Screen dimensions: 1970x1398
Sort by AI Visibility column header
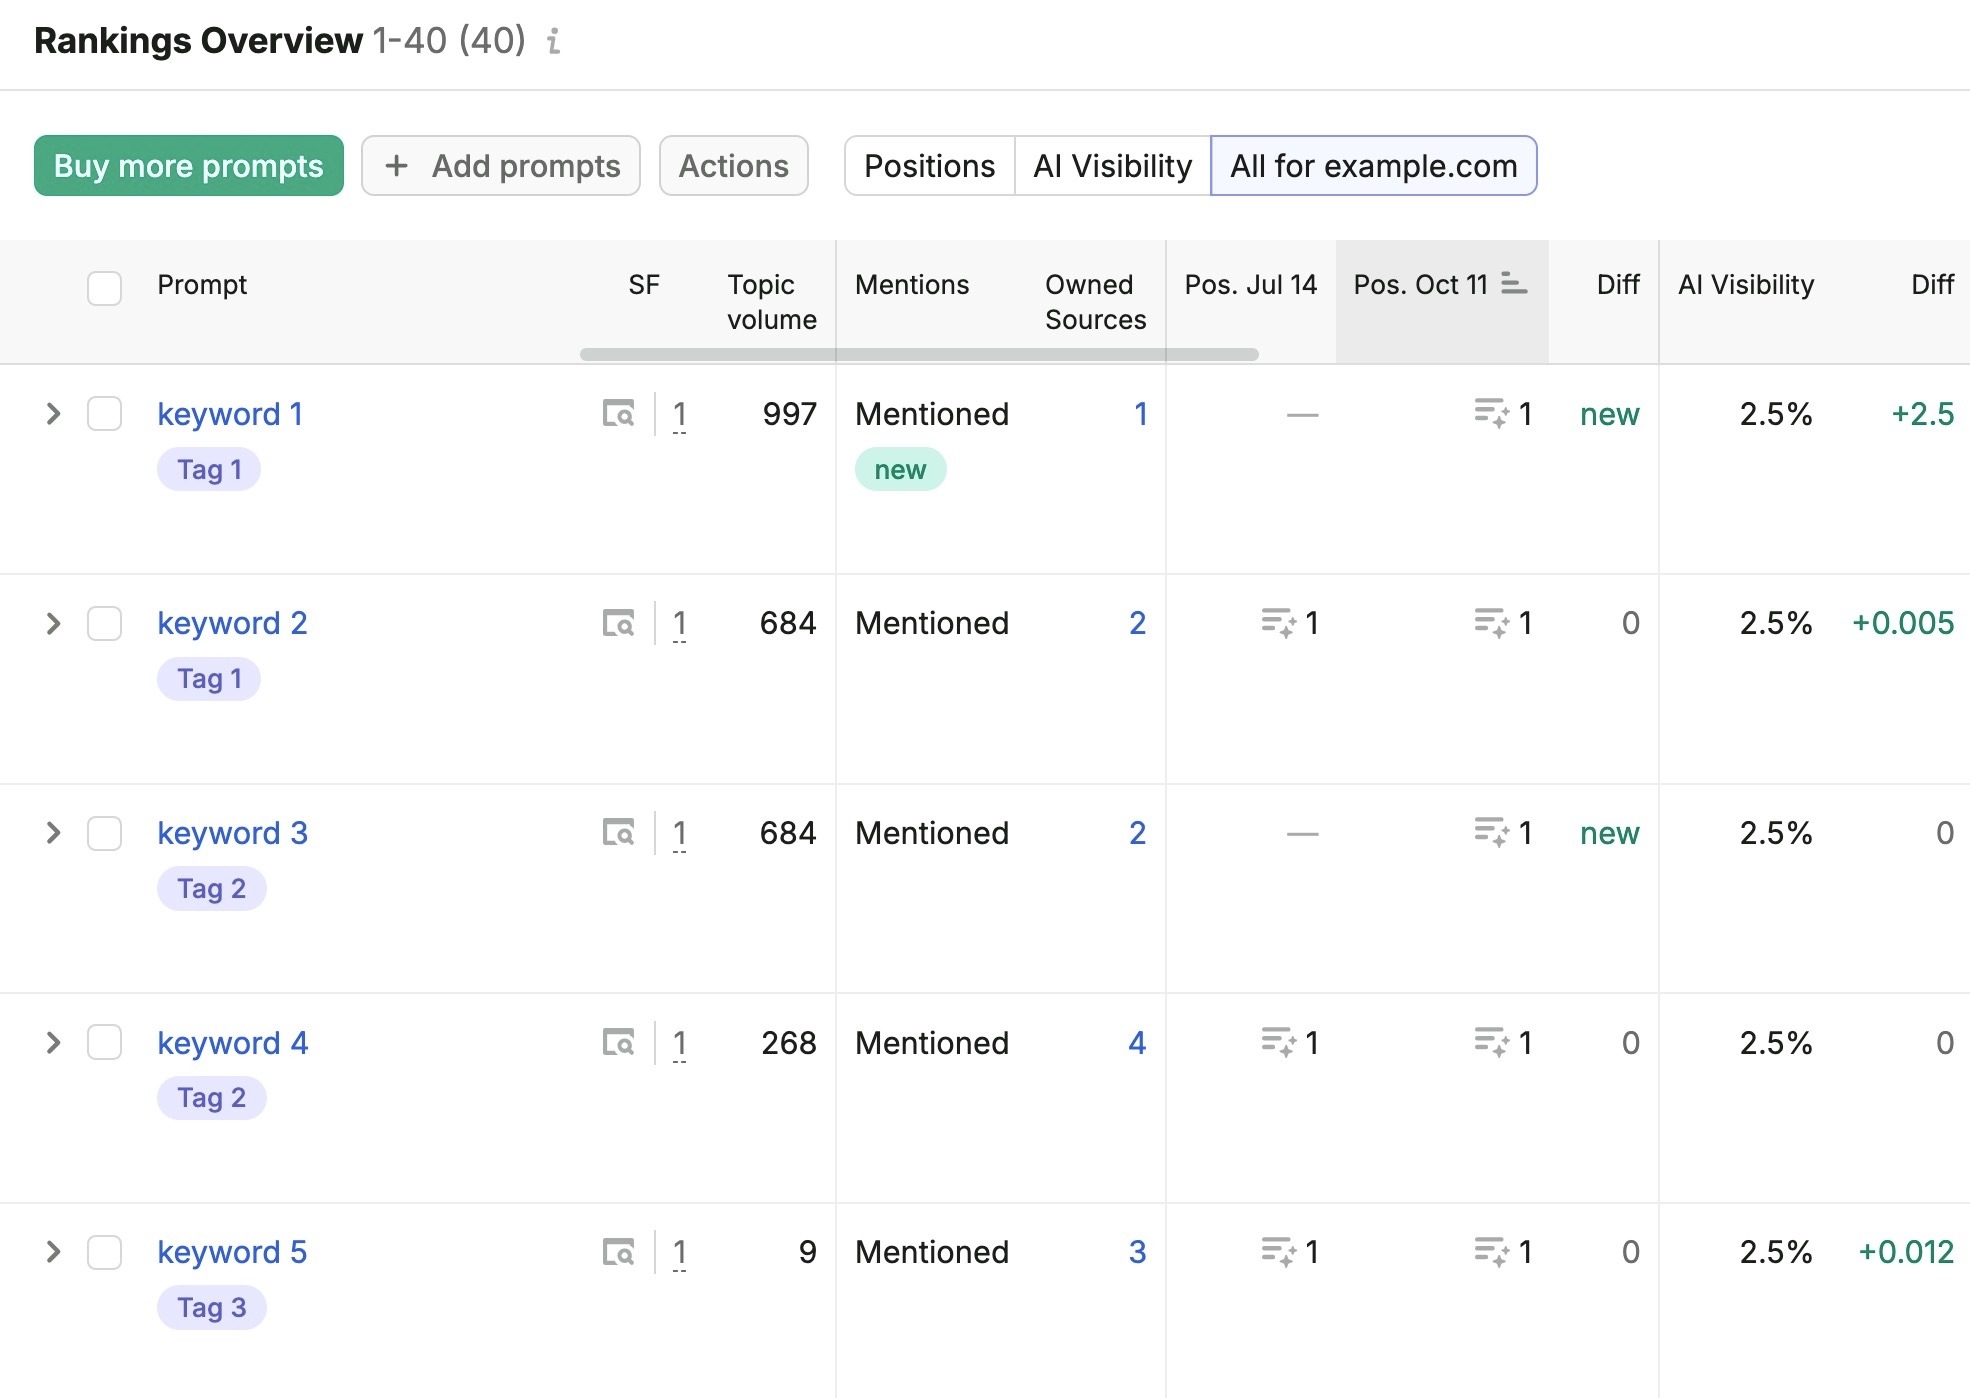pyautogui.click(x=1746, y=285)
